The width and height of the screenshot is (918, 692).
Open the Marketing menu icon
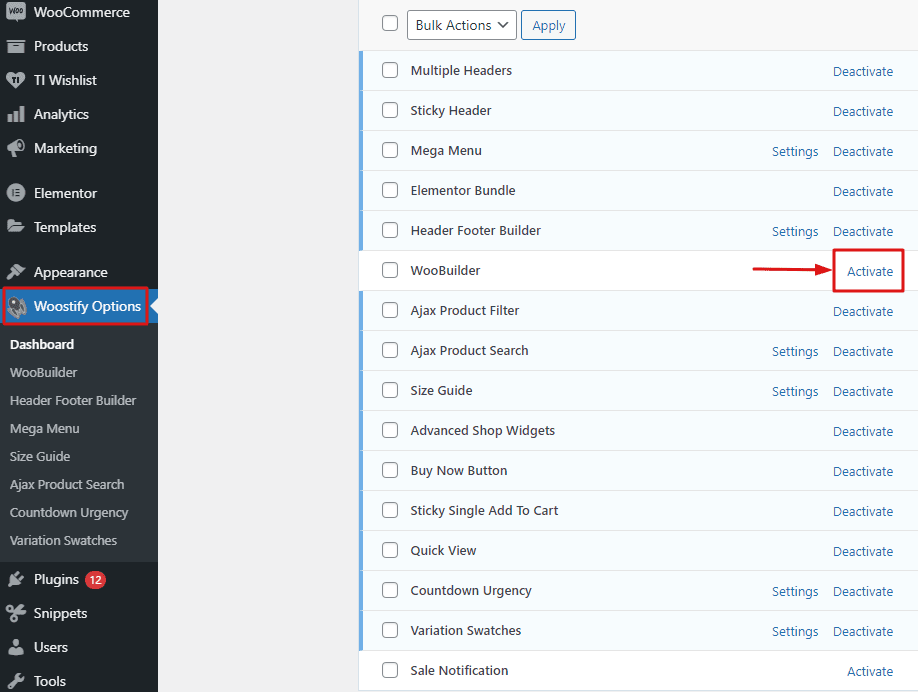click(17, 148)
